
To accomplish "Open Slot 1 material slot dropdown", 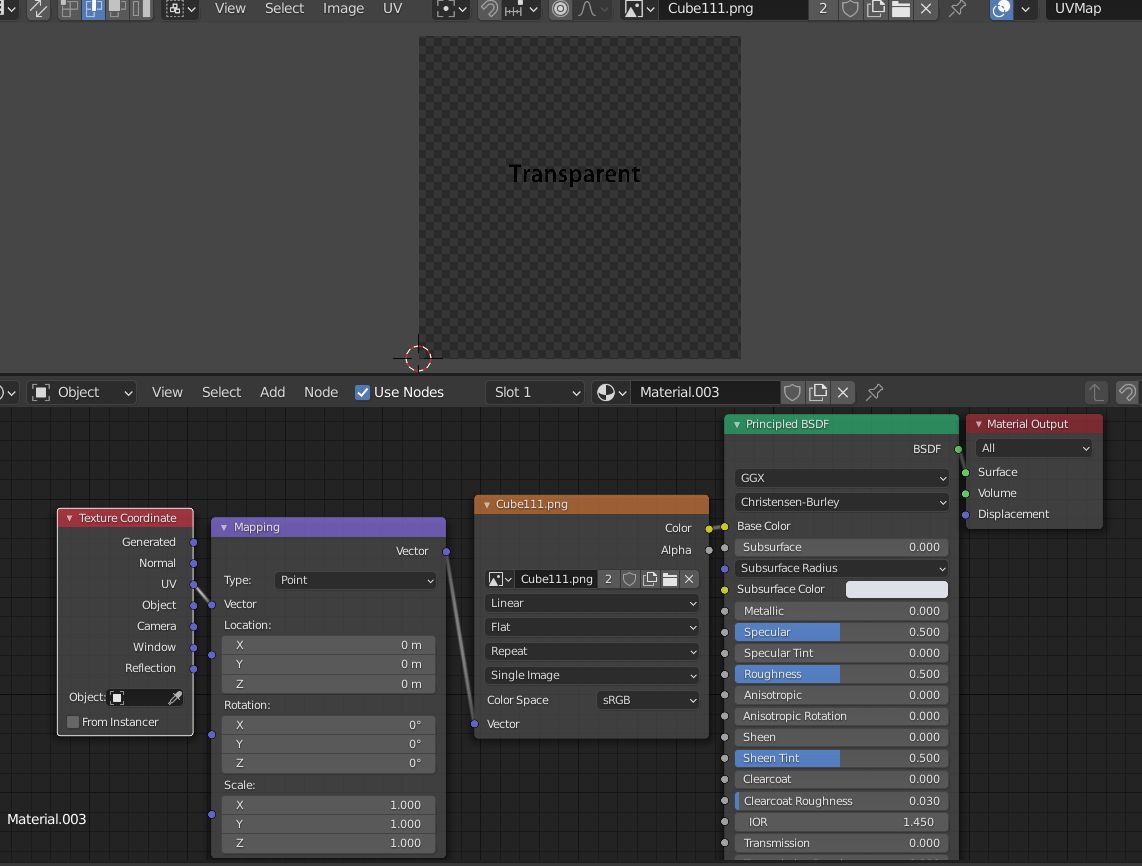I will coord(536,392).
